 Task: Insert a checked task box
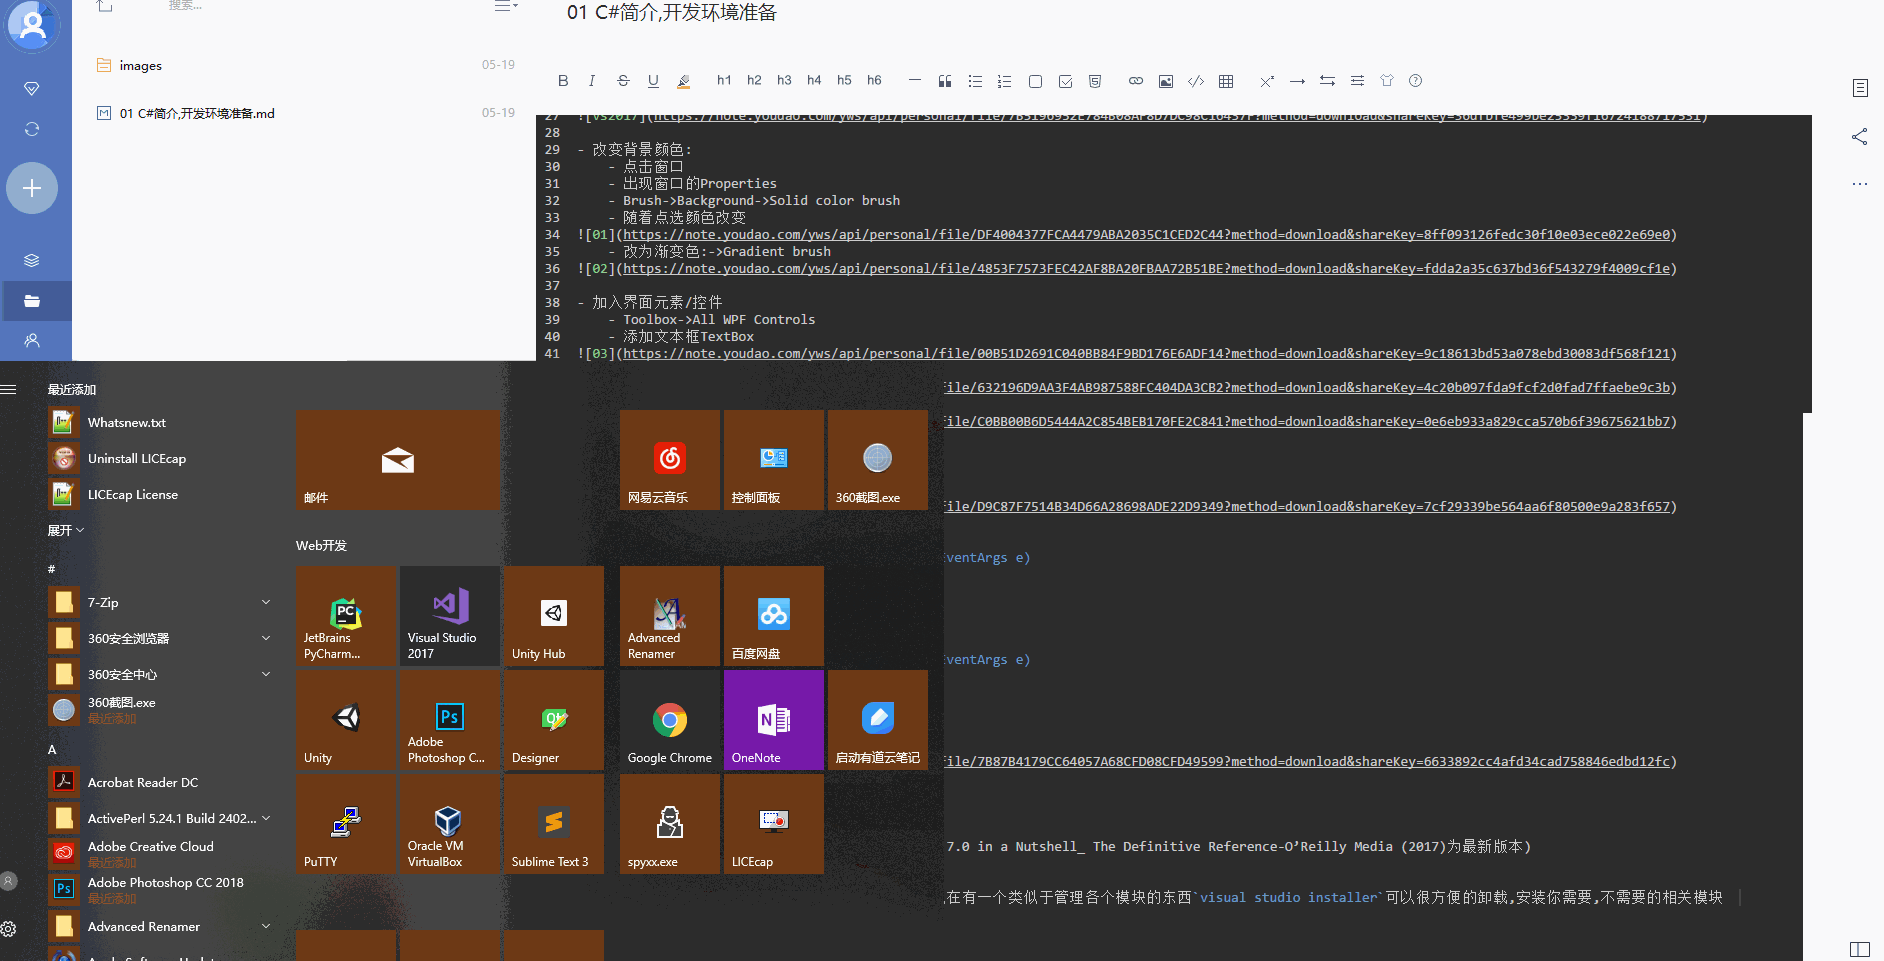pos(1065,81)
